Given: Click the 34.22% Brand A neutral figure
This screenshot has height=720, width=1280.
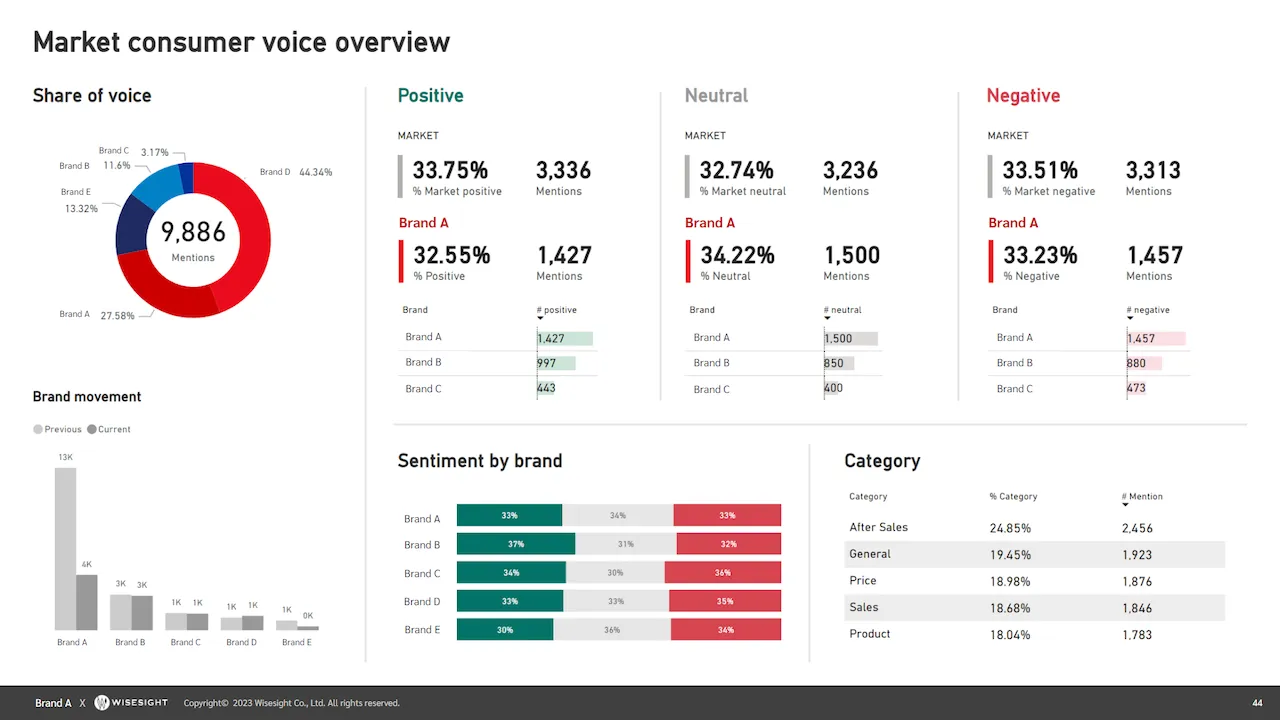Looking at the screenshot, I should 738,255.
